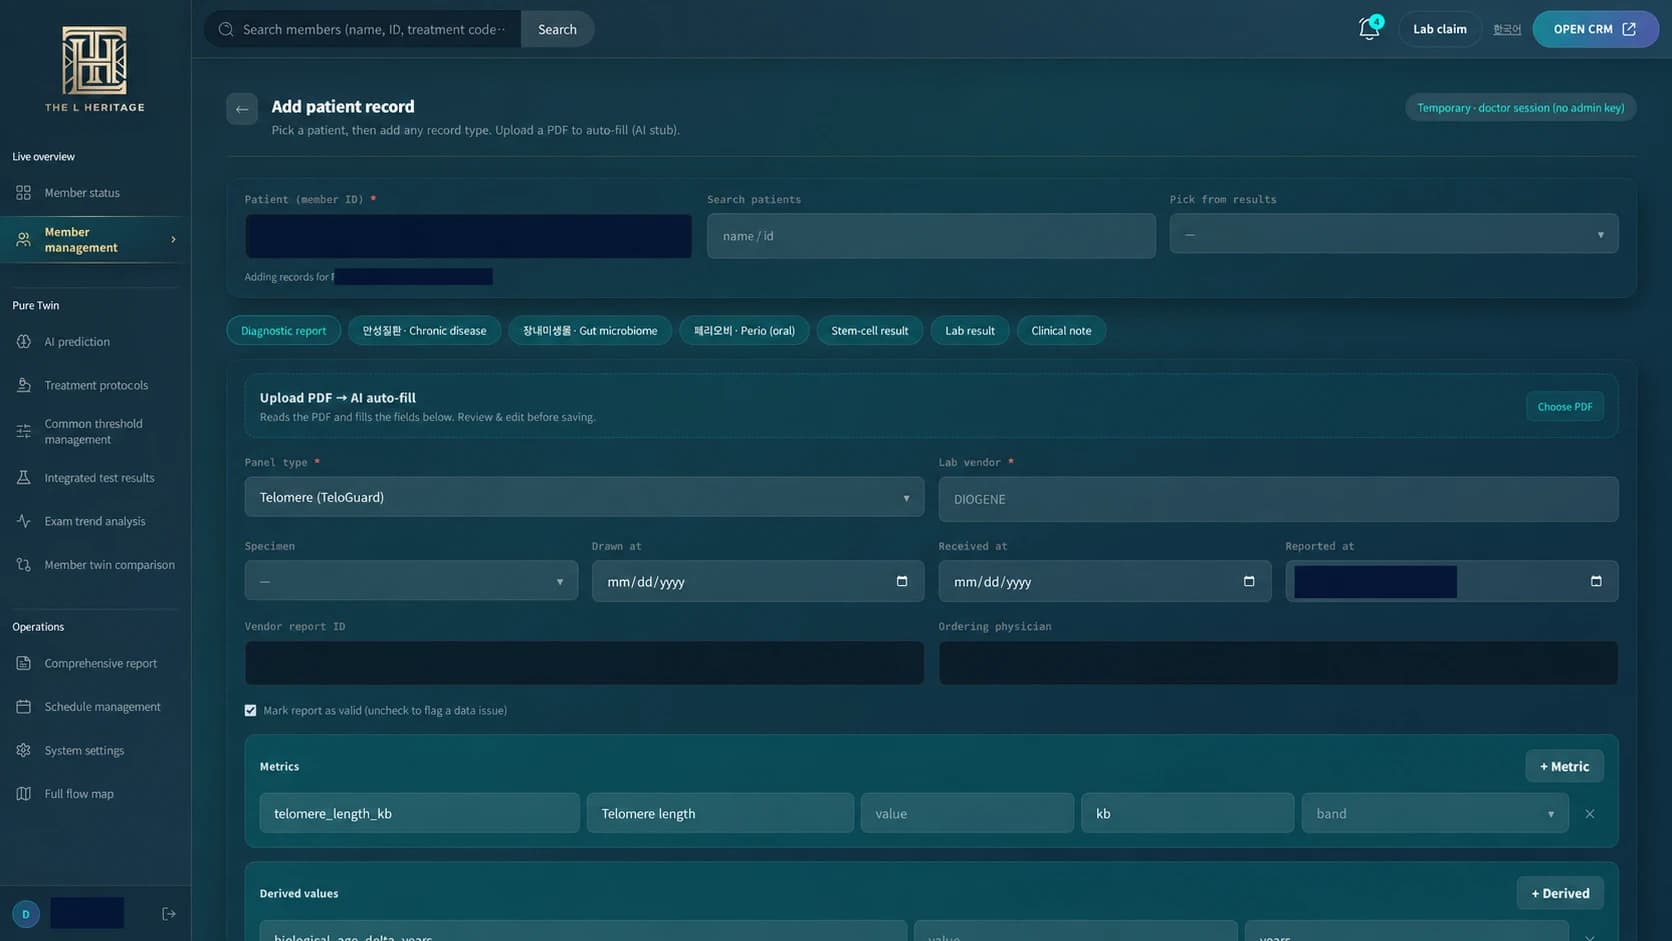
Task: Switch to the Stem-cell result tab
Action: tap(870, 331)
